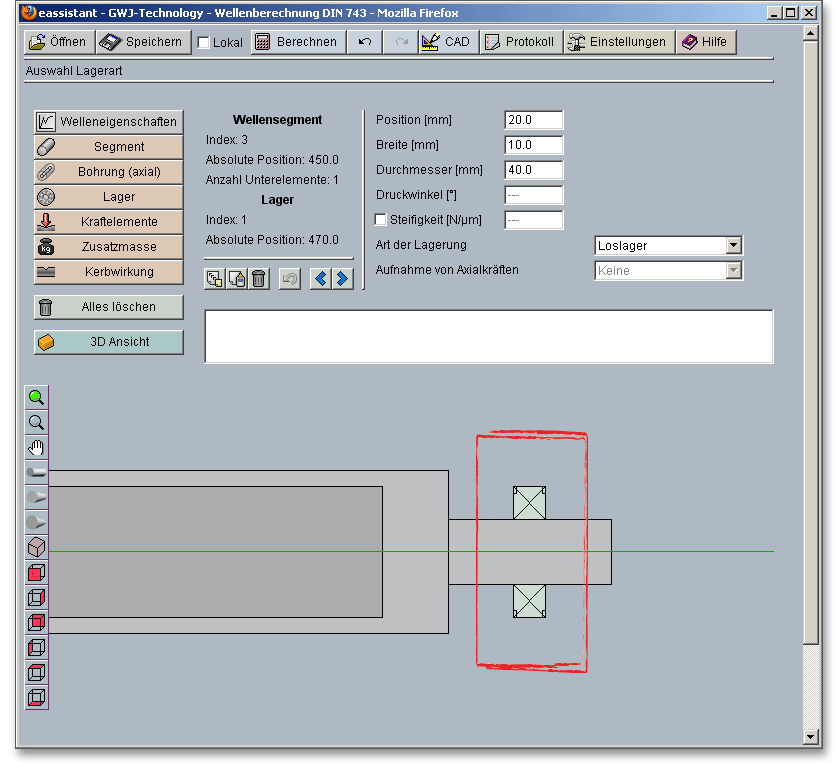
Task: Click the green zoom magnifier icon
Action: click(x=37, y=397)
